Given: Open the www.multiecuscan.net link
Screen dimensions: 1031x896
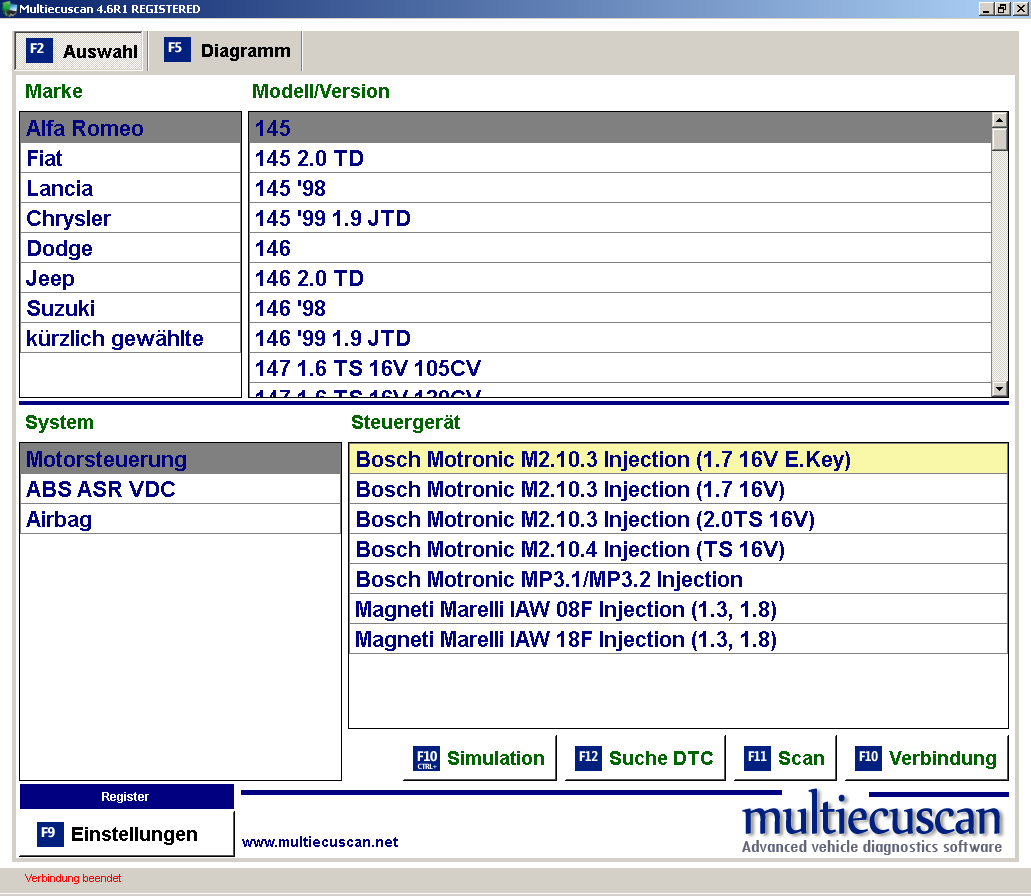Looking at the screenshot, I should click(x=320, y=842).
